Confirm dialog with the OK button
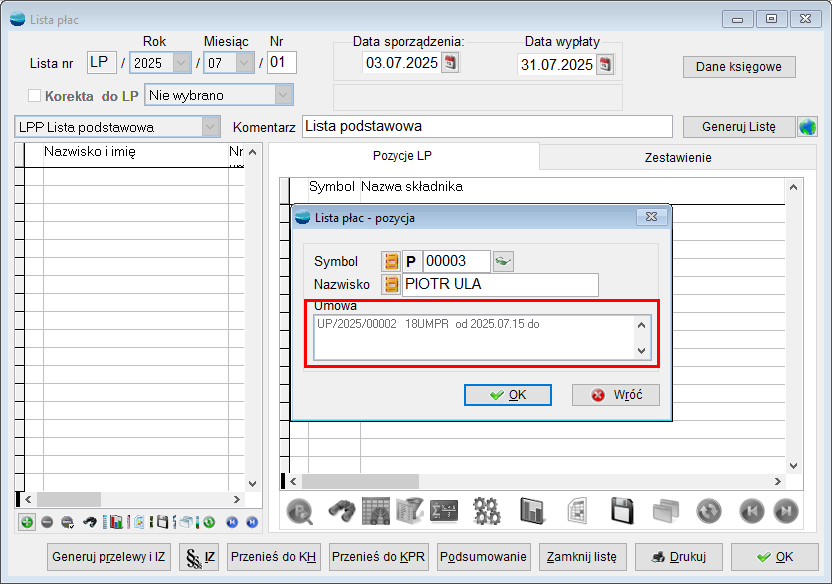 tap(508, 395)
